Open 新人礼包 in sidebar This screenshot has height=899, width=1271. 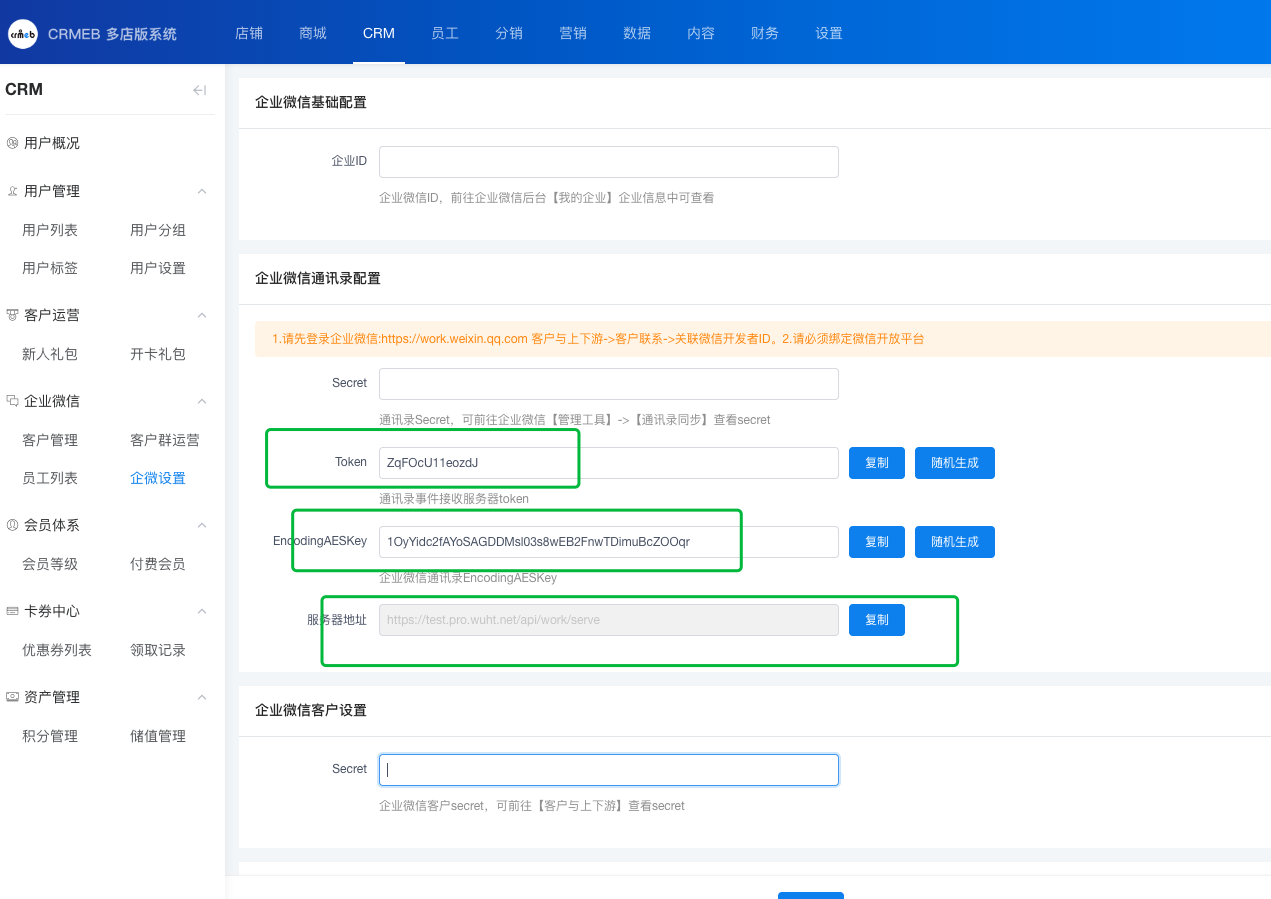coord(50,354)
